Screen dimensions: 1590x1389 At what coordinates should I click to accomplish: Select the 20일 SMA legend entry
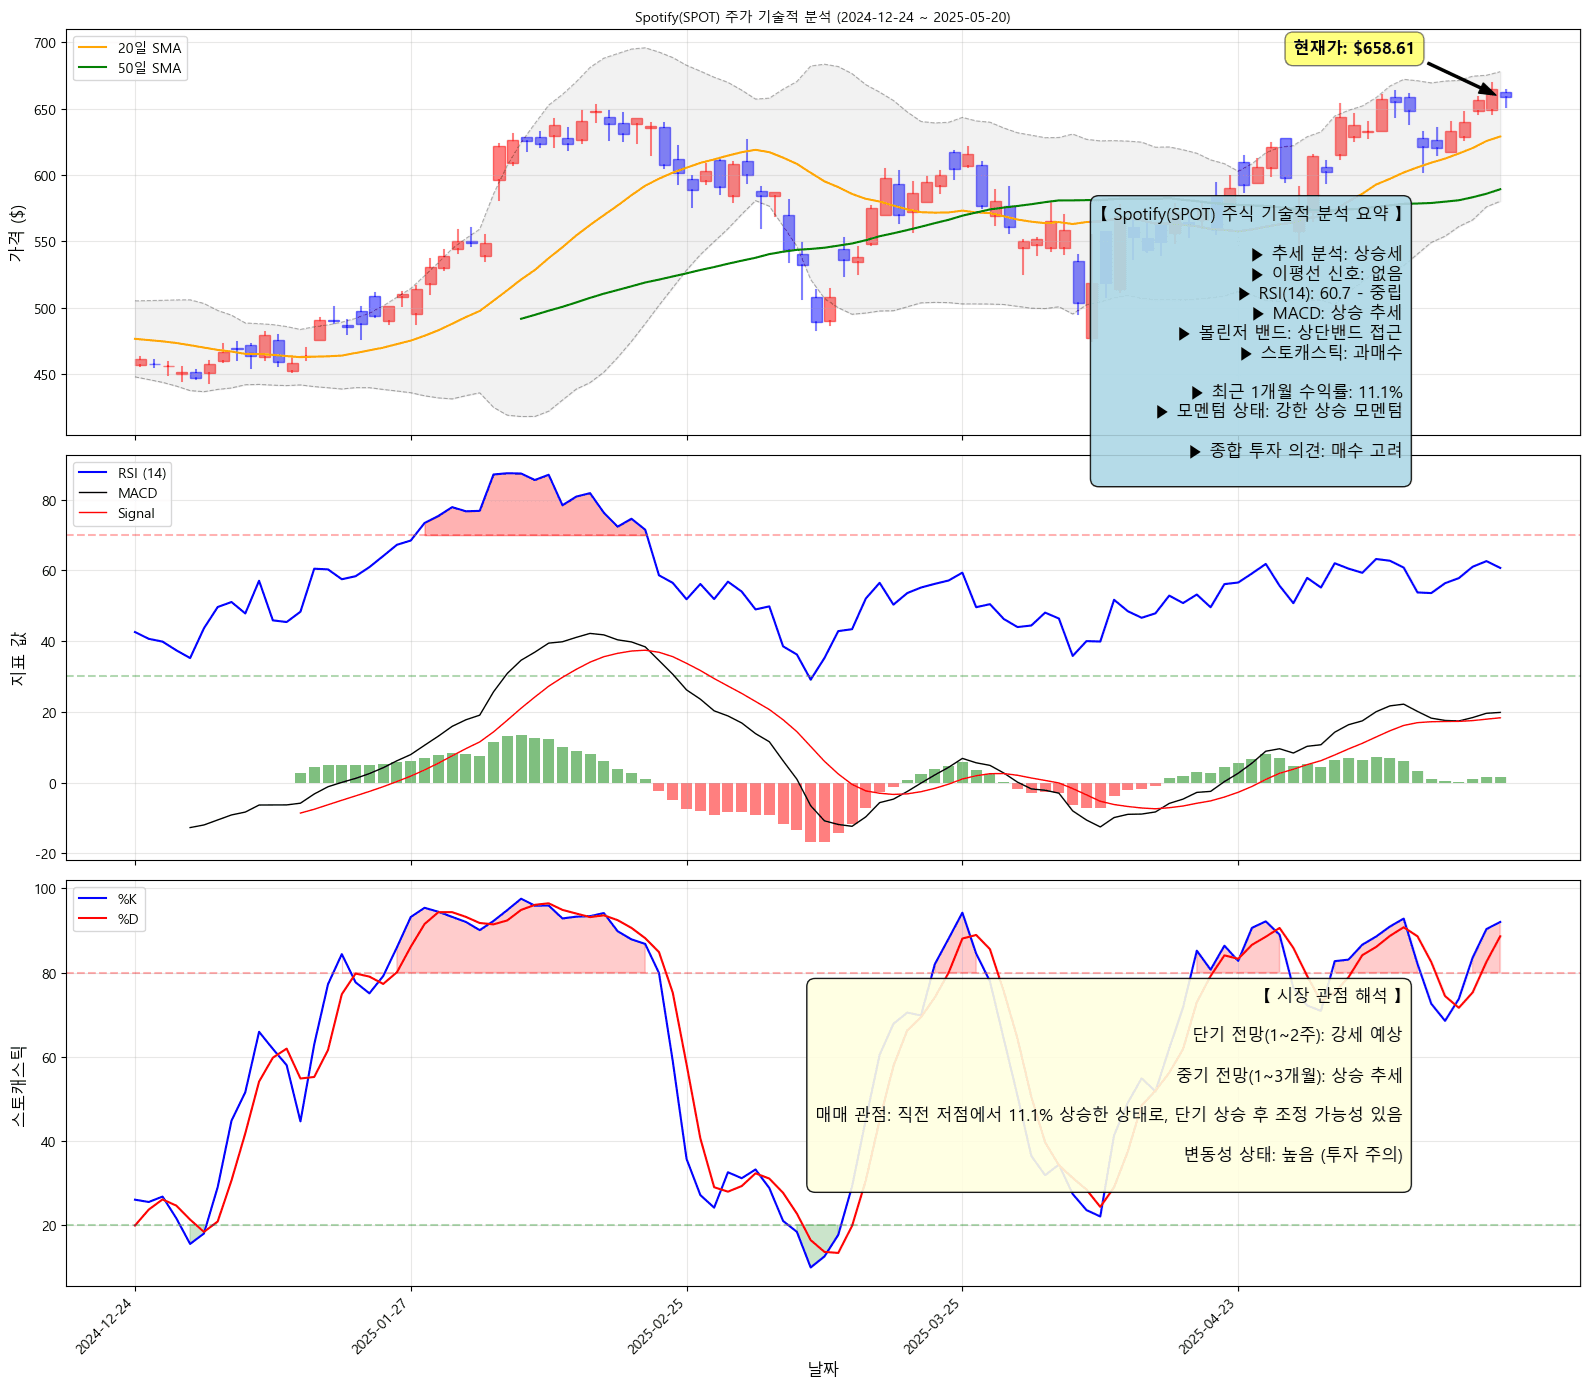click(x=130, y=48)
